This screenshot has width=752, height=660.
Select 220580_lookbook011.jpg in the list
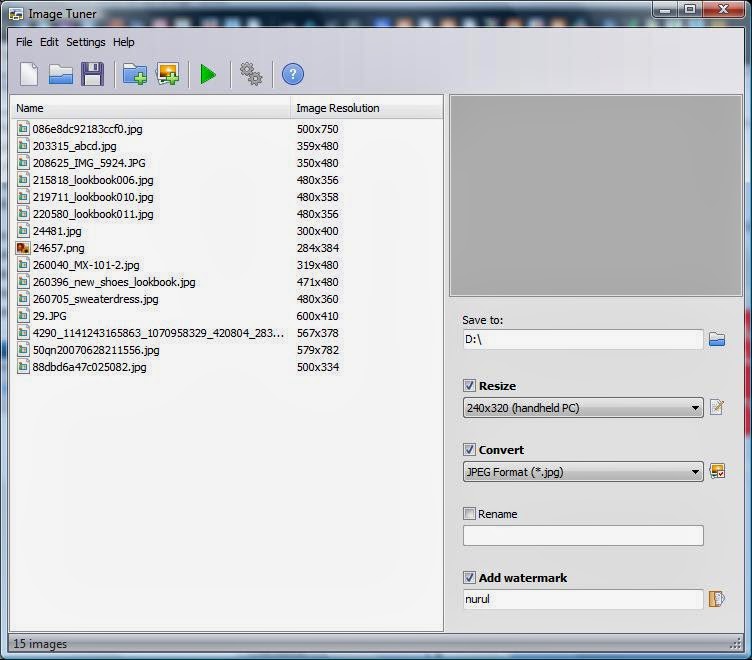93,214
